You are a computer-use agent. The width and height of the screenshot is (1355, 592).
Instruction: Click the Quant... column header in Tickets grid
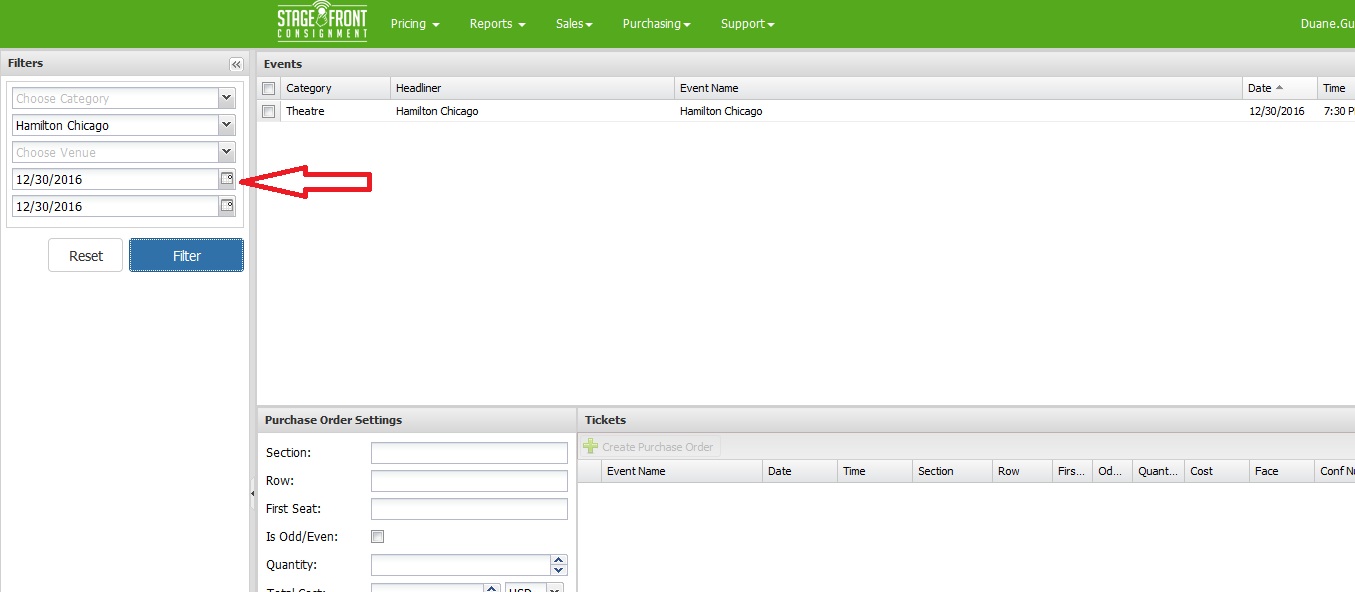[x=1158, y=471]
